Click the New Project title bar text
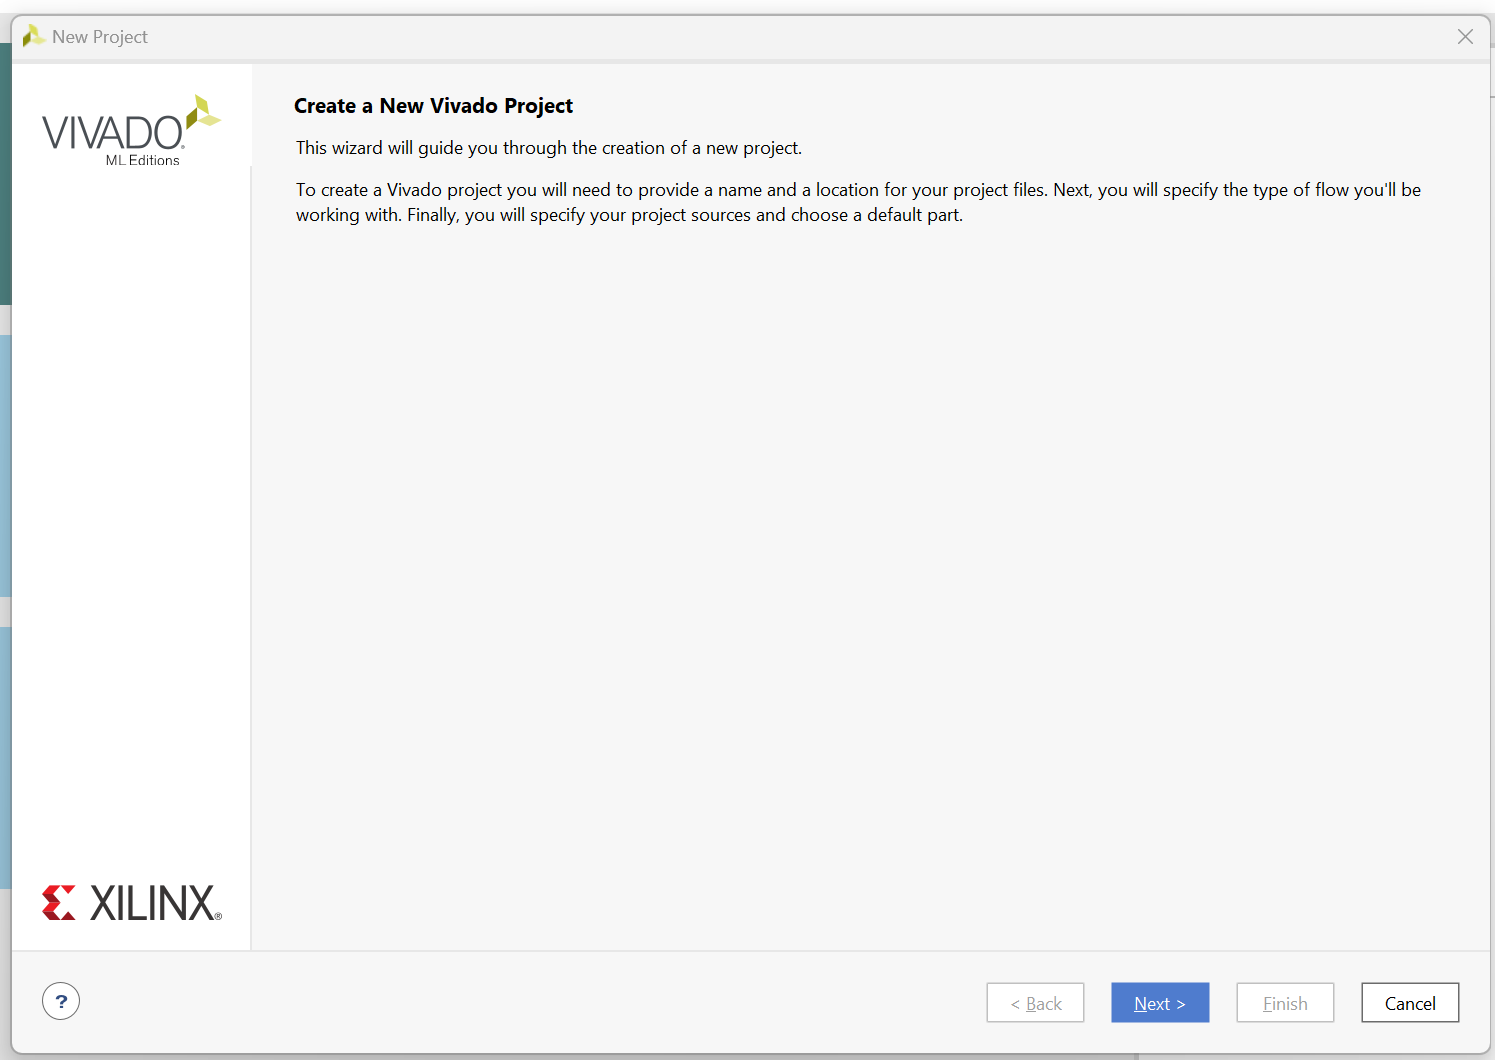The width and height of the screenshot is (1495, 1060). (x=100, y=36)
